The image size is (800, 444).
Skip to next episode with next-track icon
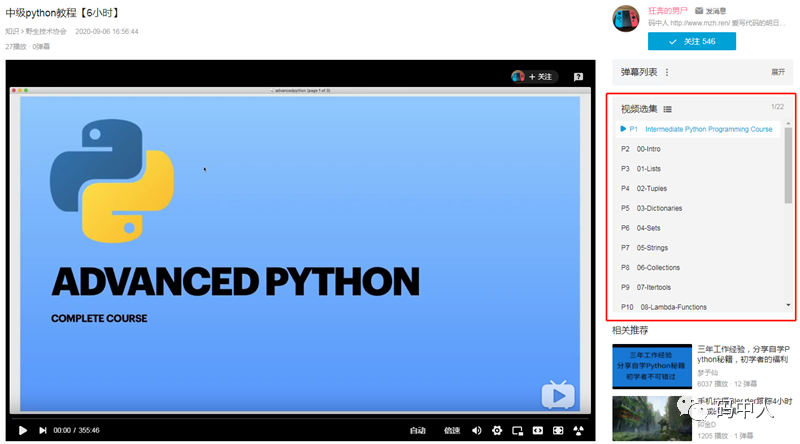tap(43, 430)
